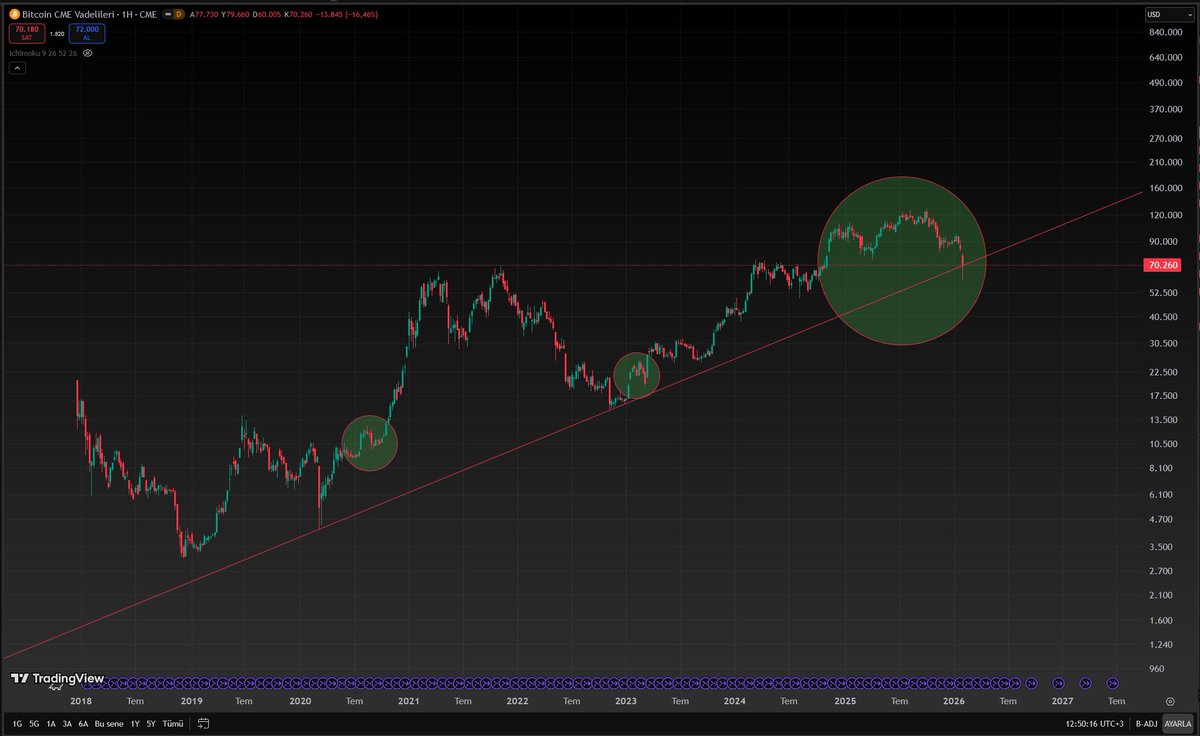Select the Bu sene range
The image size is (1200, 736).
click(x=107, y=723)
